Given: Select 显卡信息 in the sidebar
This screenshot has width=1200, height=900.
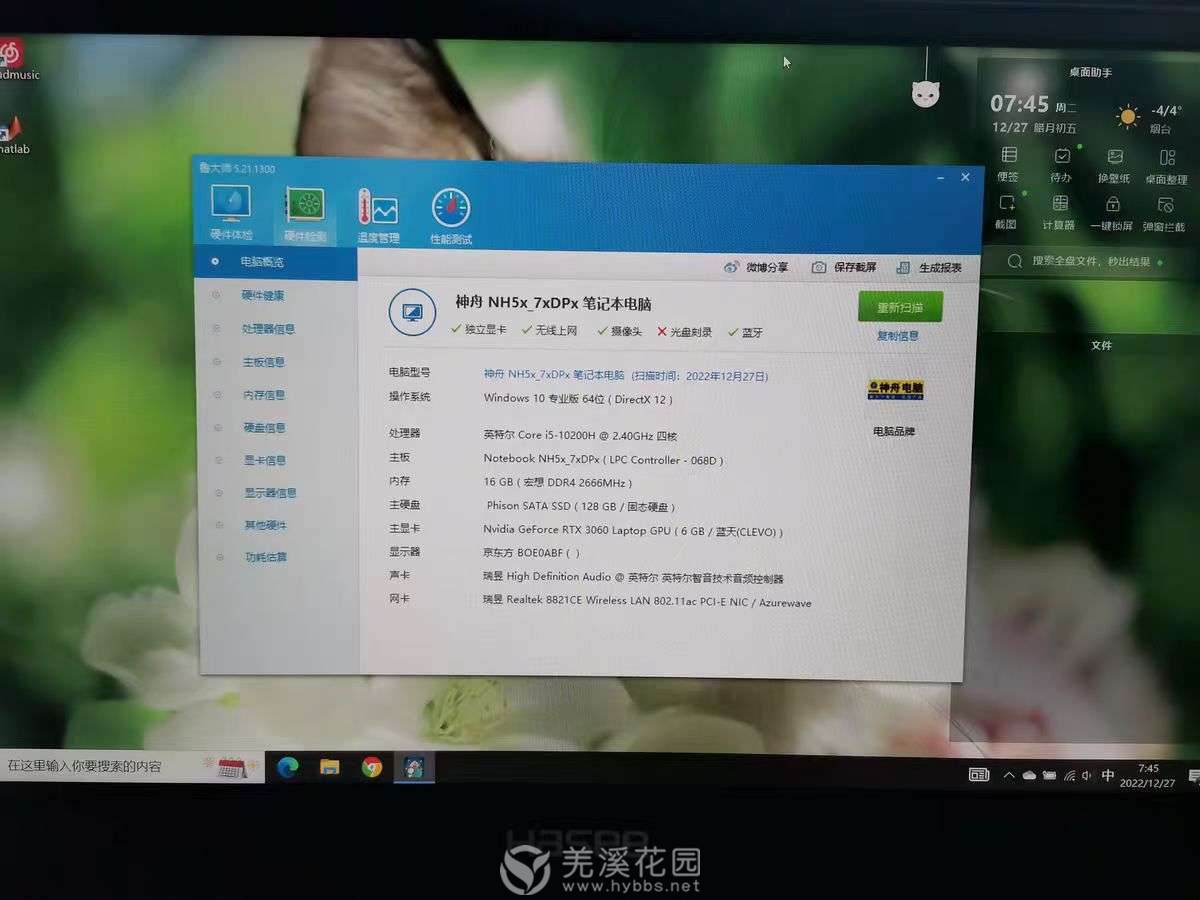Looking at the screenshot, I should click(264, 460).
